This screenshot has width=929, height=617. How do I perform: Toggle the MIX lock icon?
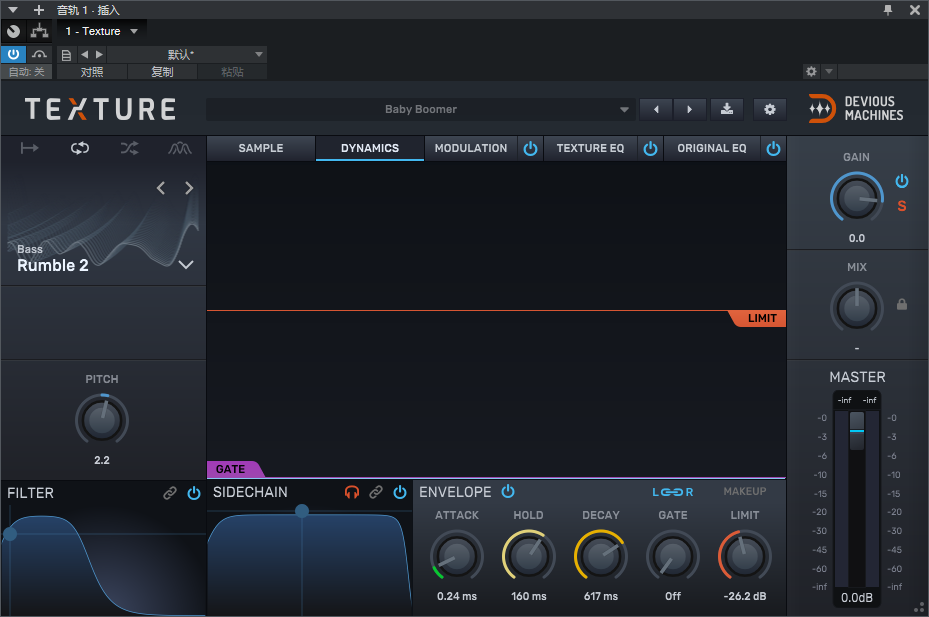point(902,304)
